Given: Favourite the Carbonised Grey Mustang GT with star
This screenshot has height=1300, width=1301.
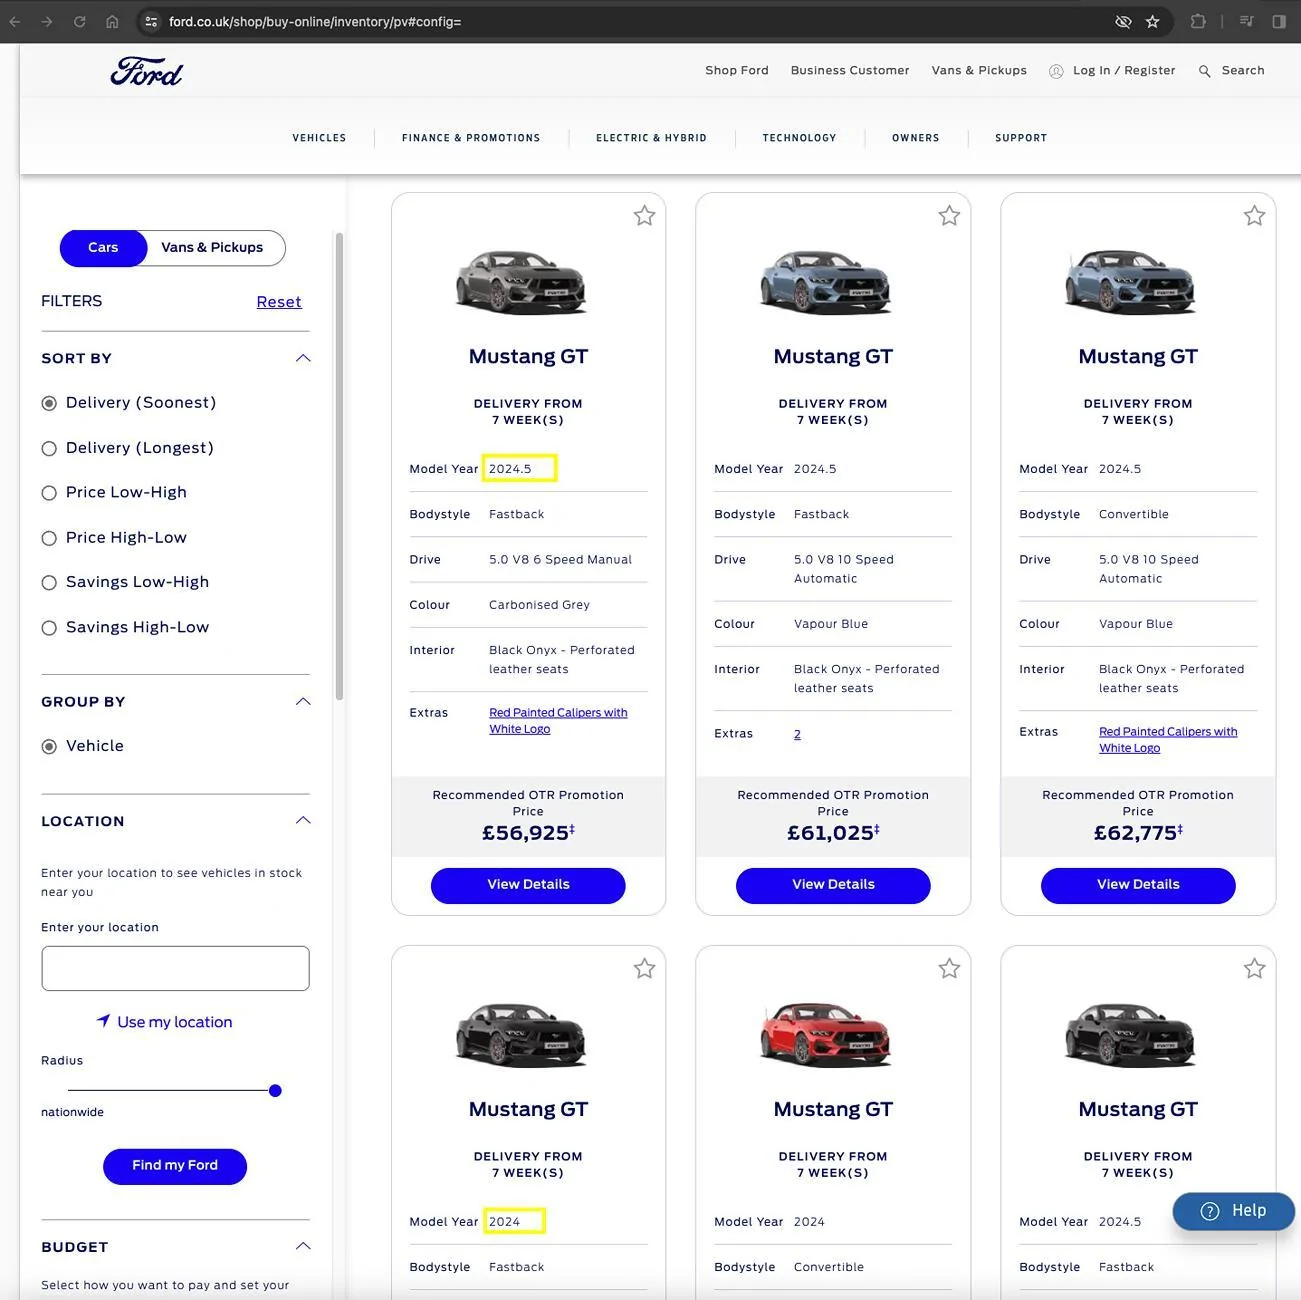Looking at the screenshot, I should 644,215.
